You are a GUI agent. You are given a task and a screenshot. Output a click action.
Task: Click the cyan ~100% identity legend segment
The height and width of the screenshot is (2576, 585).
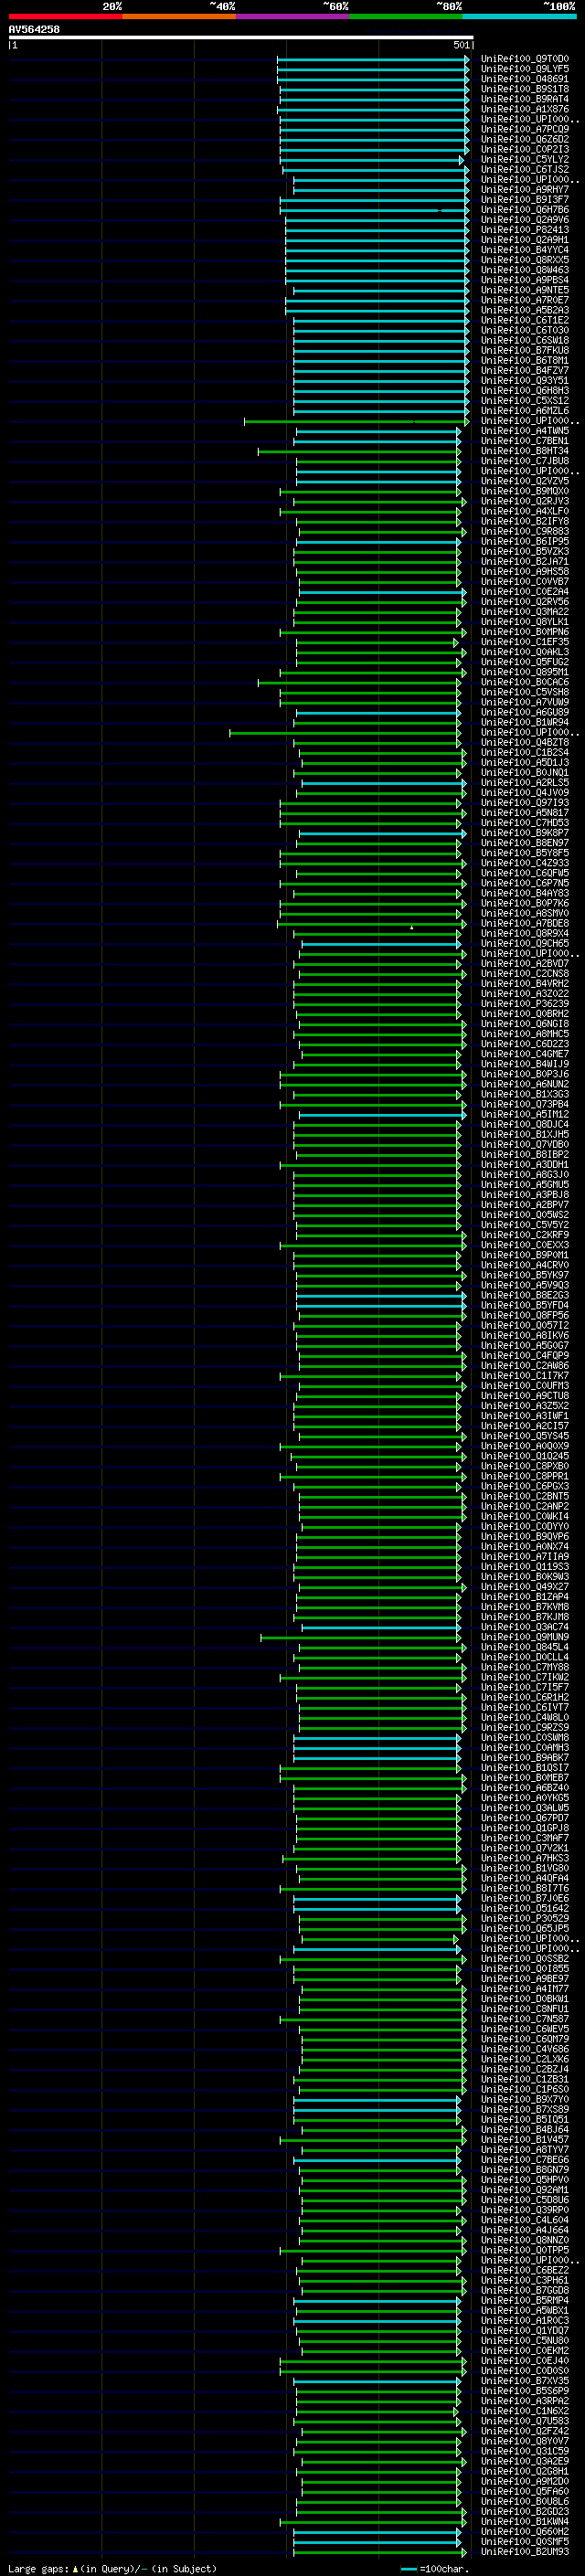coord(520,16)
